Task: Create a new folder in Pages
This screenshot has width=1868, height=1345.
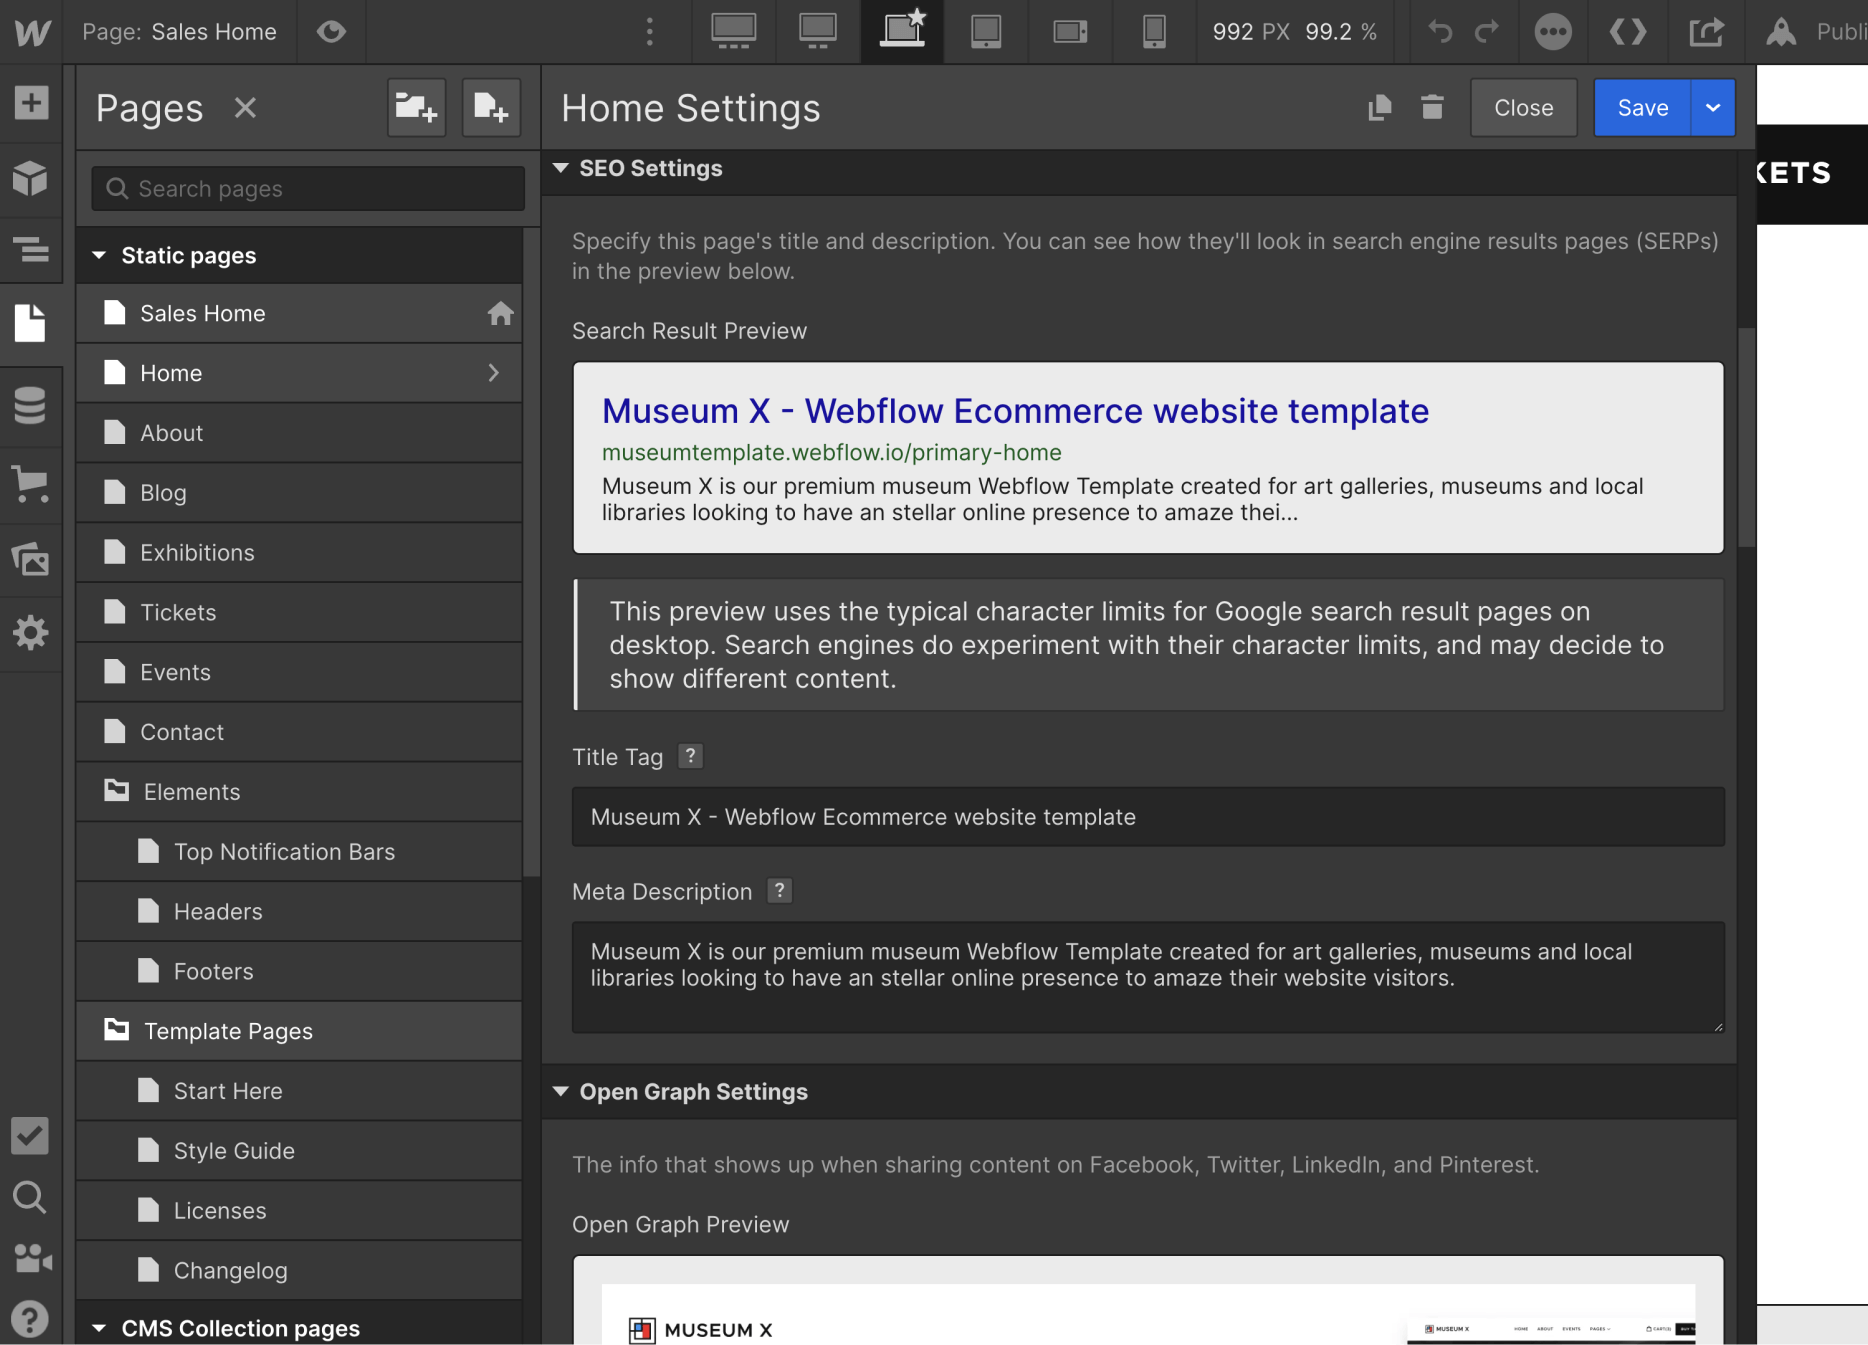Action: click(x=416, y=107)
